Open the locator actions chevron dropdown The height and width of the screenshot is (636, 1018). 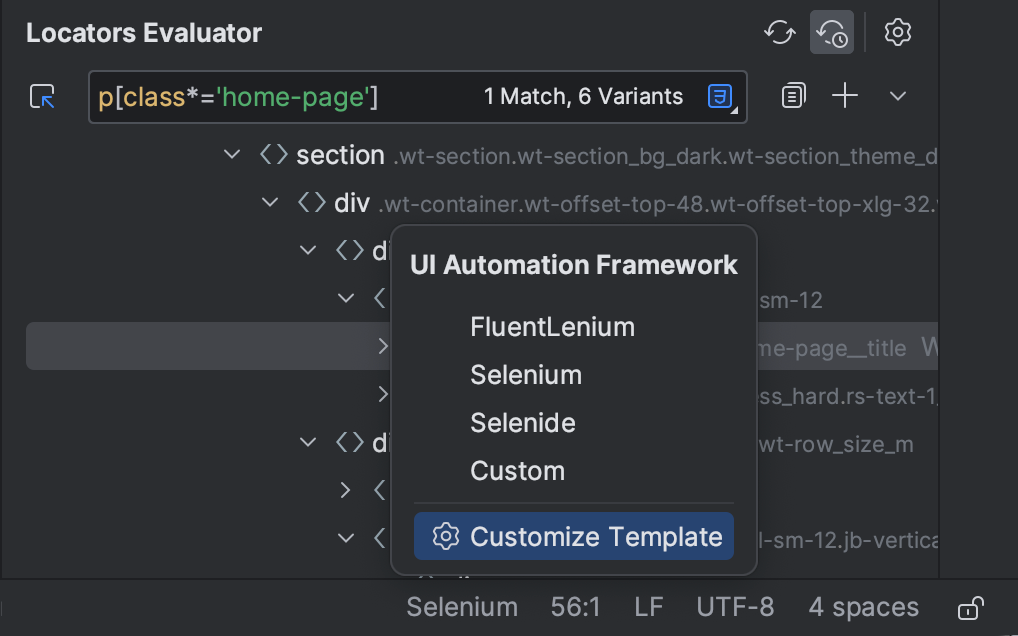click(x=897, y=95)
